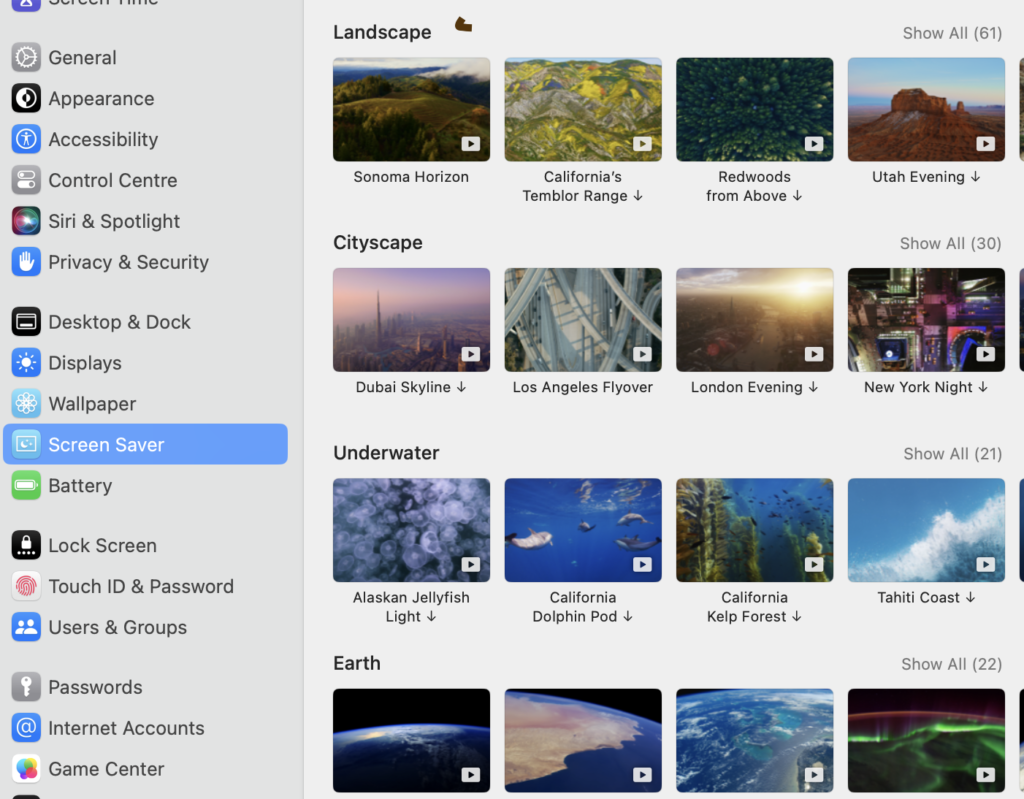
Task: Select the California Kelp Forest thumbnail
Action: tap(754, 530)
